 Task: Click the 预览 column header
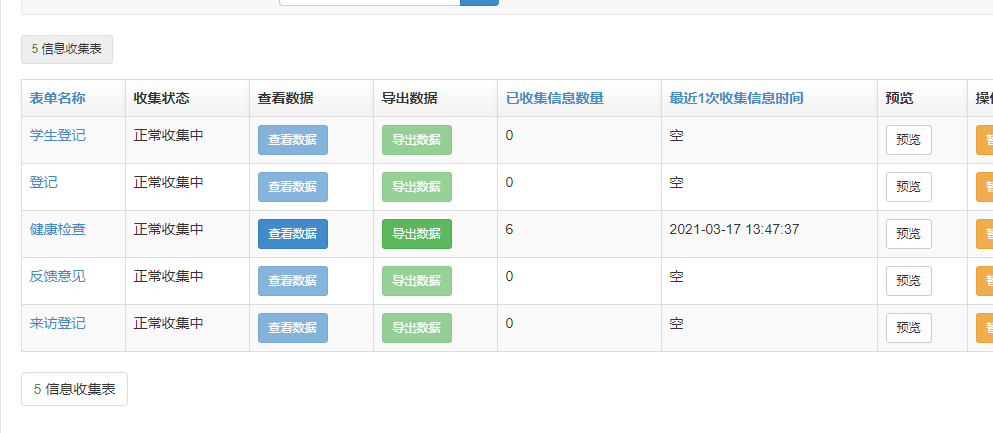899,98
